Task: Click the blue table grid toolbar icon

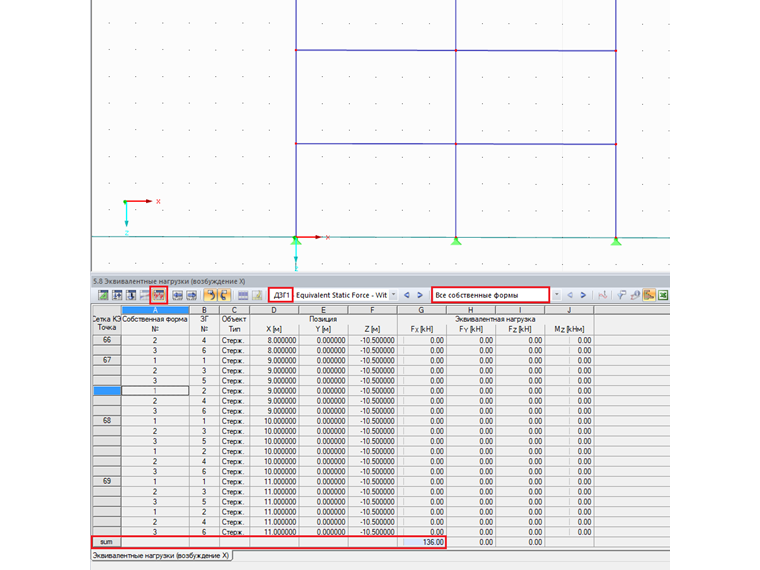Action: pos(243,295)
